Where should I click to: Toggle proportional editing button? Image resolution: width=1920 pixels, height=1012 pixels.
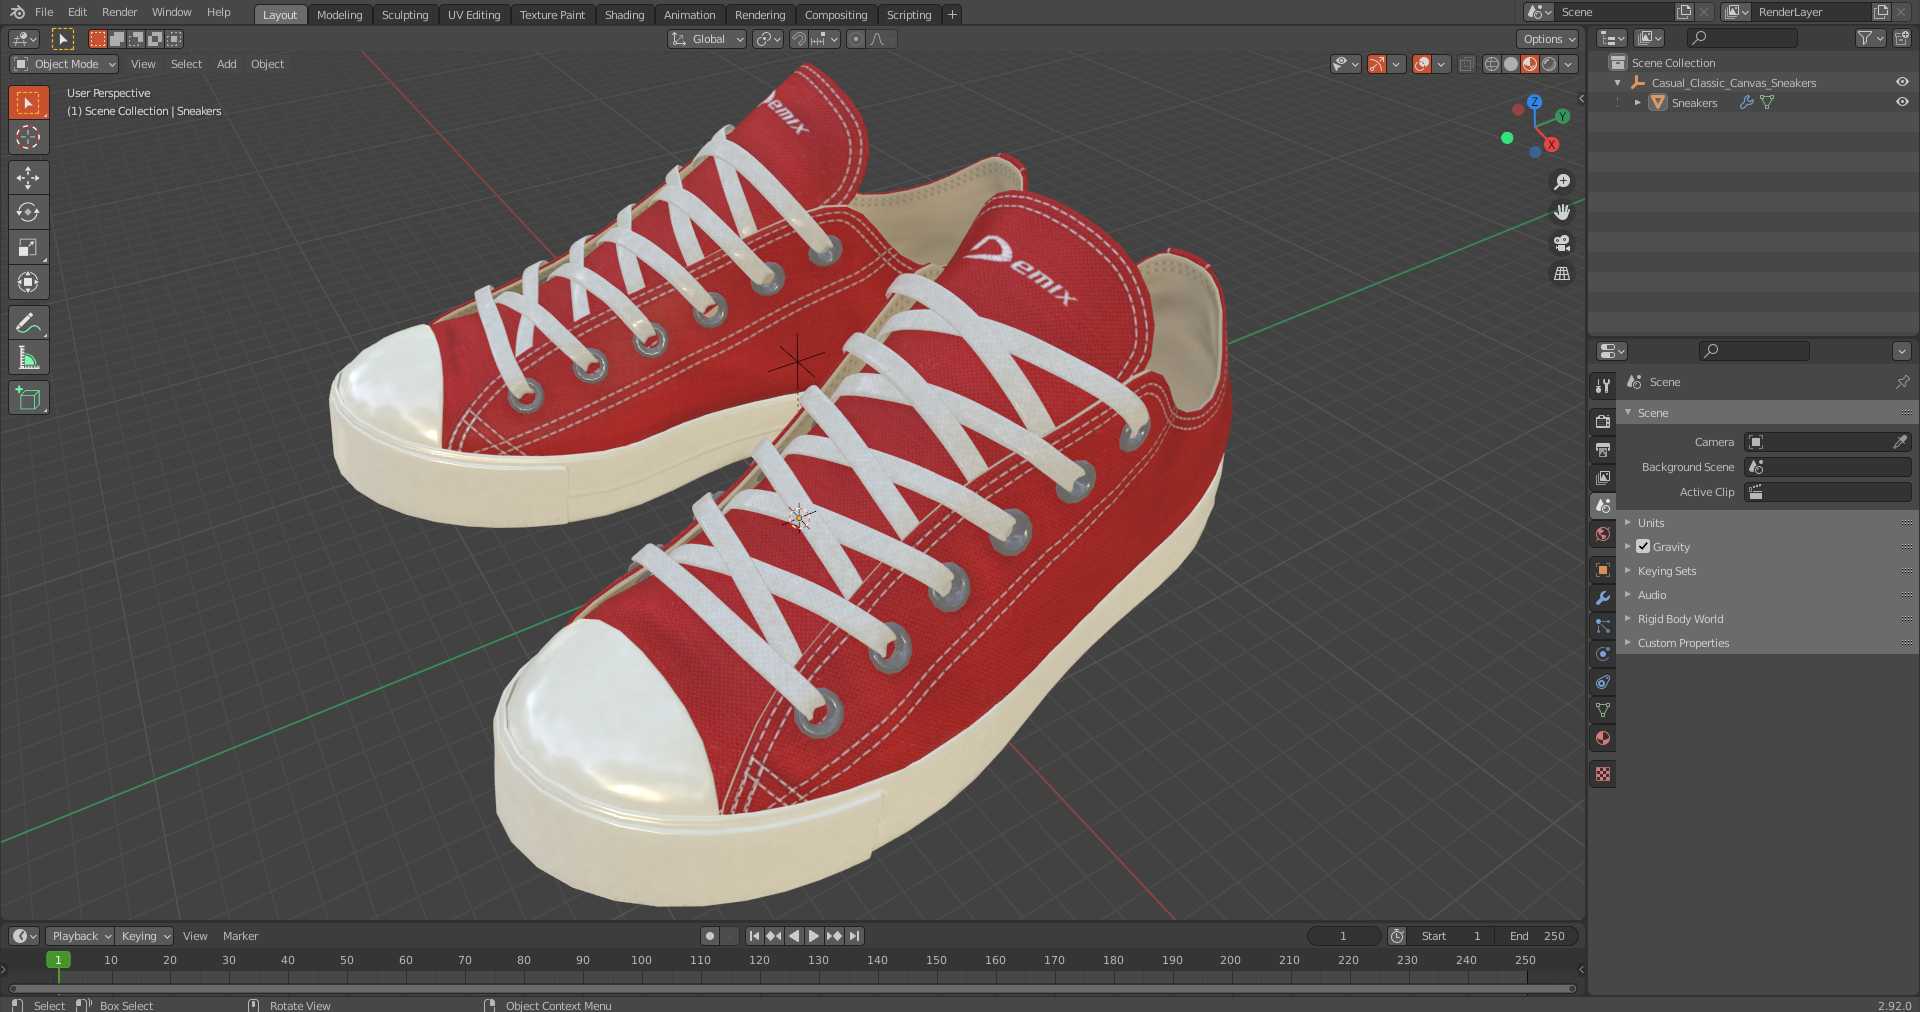(x=856, y=39)
